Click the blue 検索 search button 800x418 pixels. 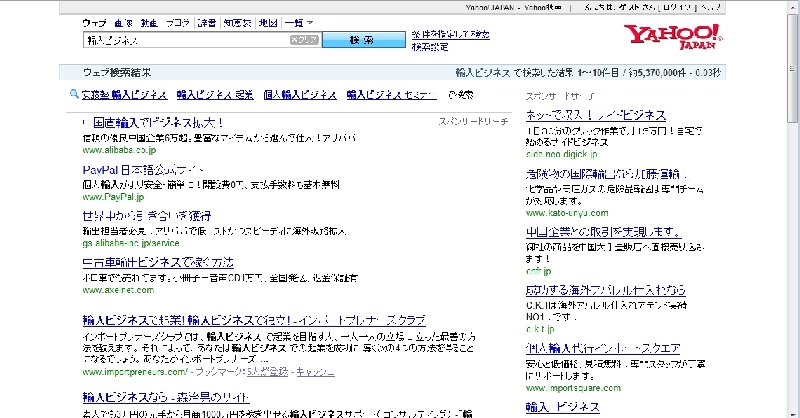tap(364, 40)
